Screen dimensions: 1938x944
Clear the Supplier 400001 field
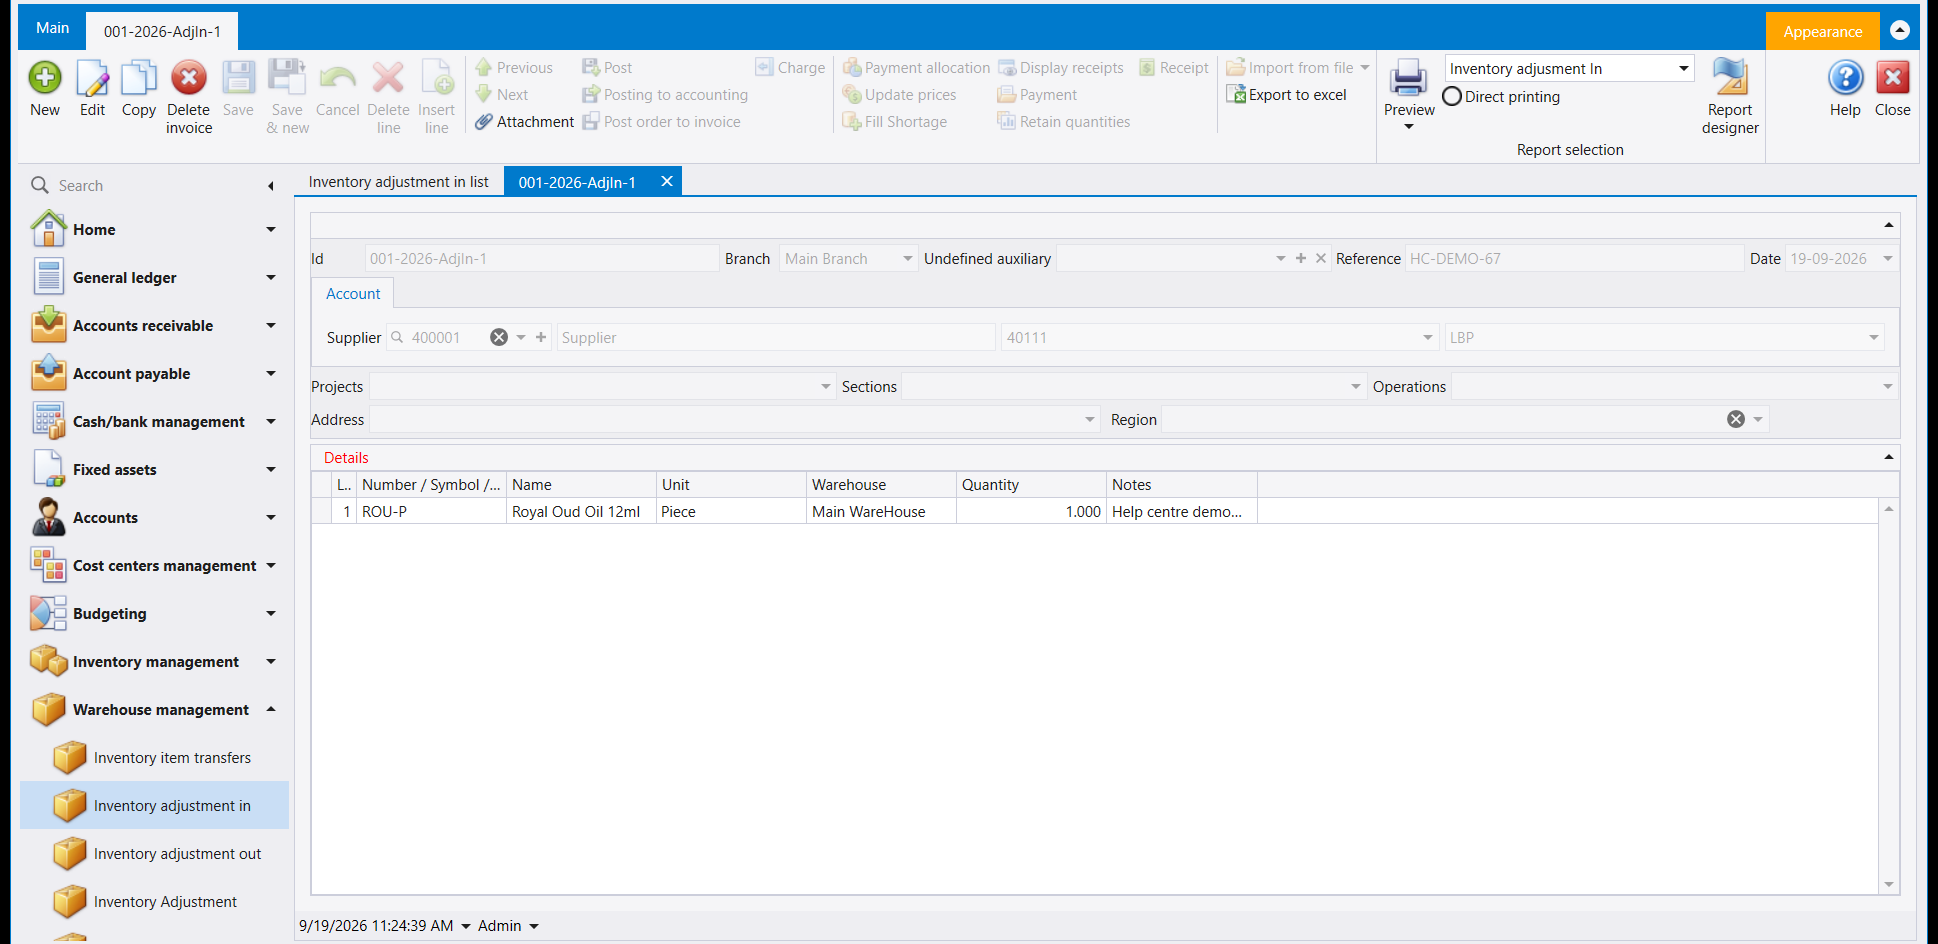tap(498, 337)
